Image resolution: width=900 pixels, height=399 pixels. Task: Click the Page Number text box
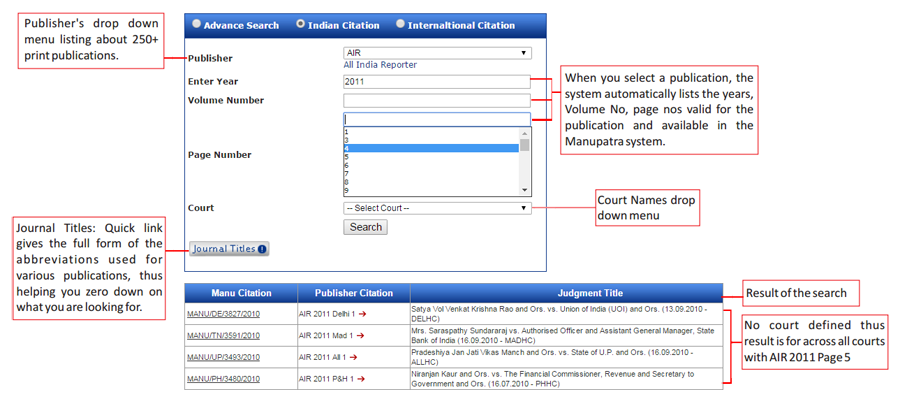(437, 119)
